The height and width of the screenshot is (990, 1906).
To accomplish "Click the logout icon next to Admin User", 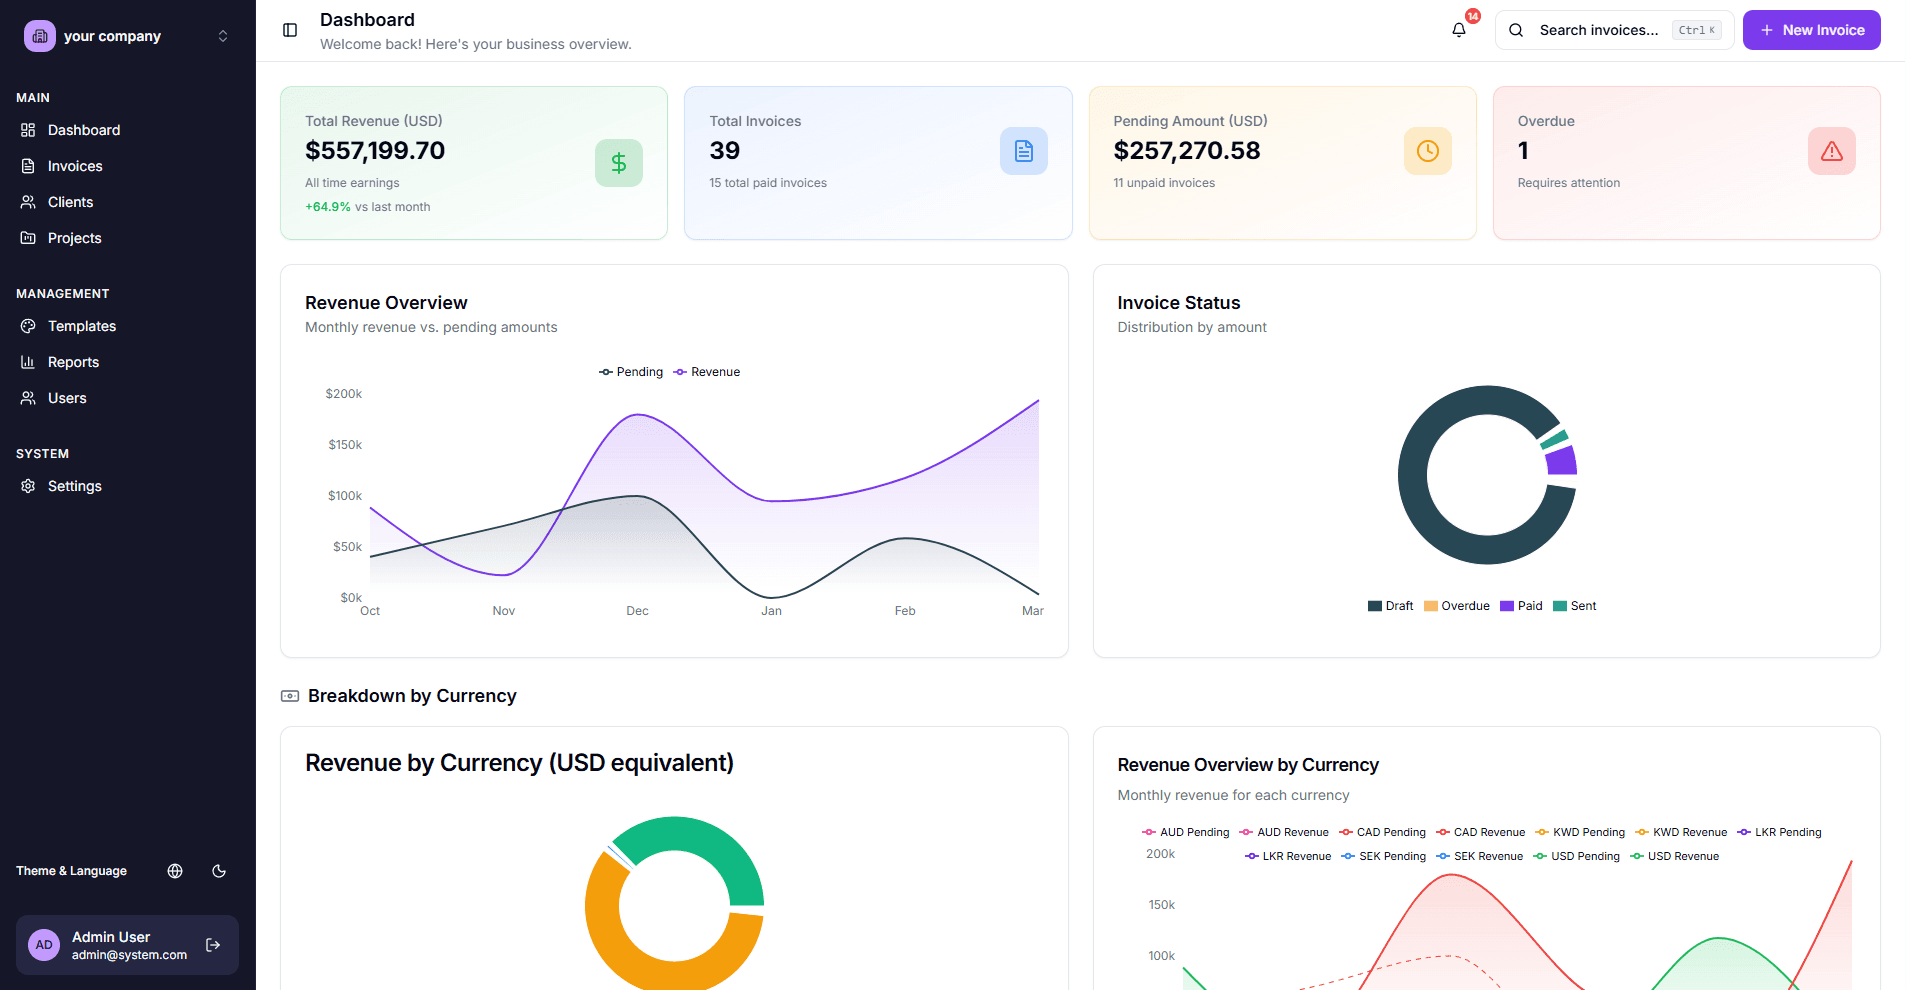I will tap(212, 944).
